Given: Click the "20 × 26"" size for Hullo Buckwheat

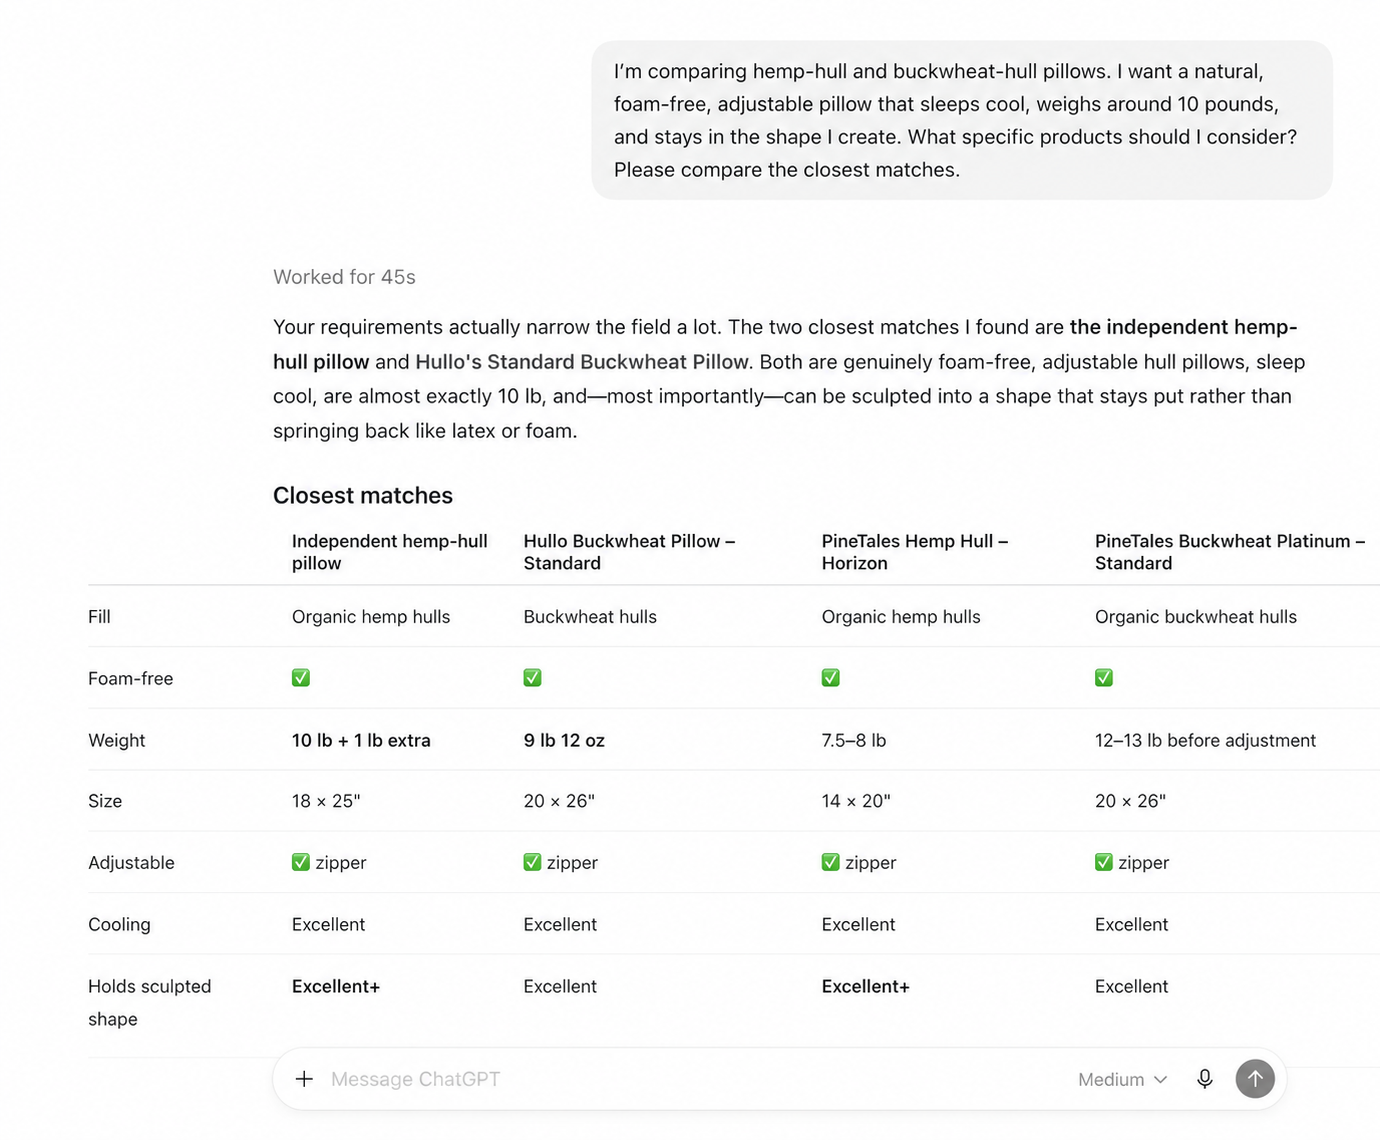Looking at the screenshot, I should (559, 801).
